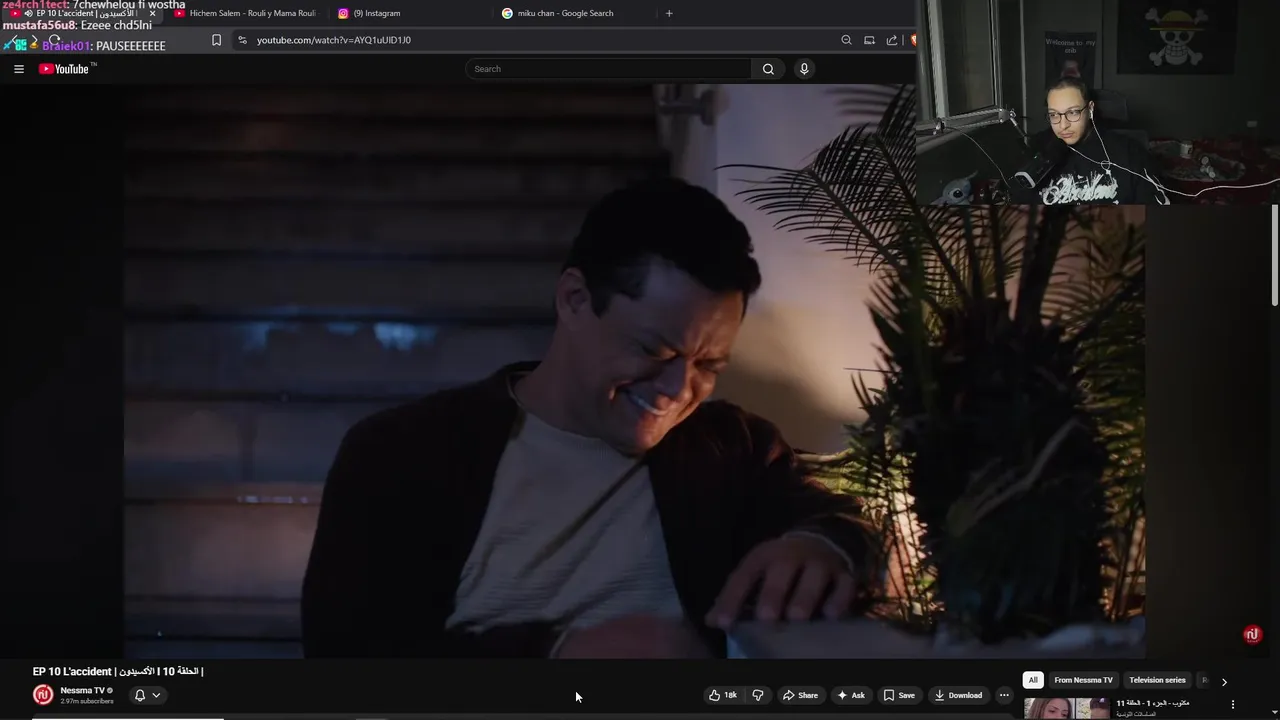This screenshot has height=720, width=1280.
Task: Focus the YouTube search field
Action: point(608,69)
